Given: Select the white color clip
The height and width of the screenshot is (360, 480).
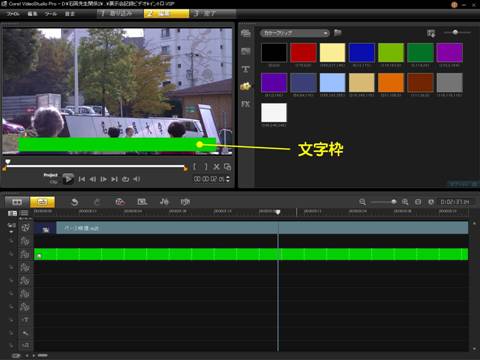Looking at the screenshot, I should [274, 112].
